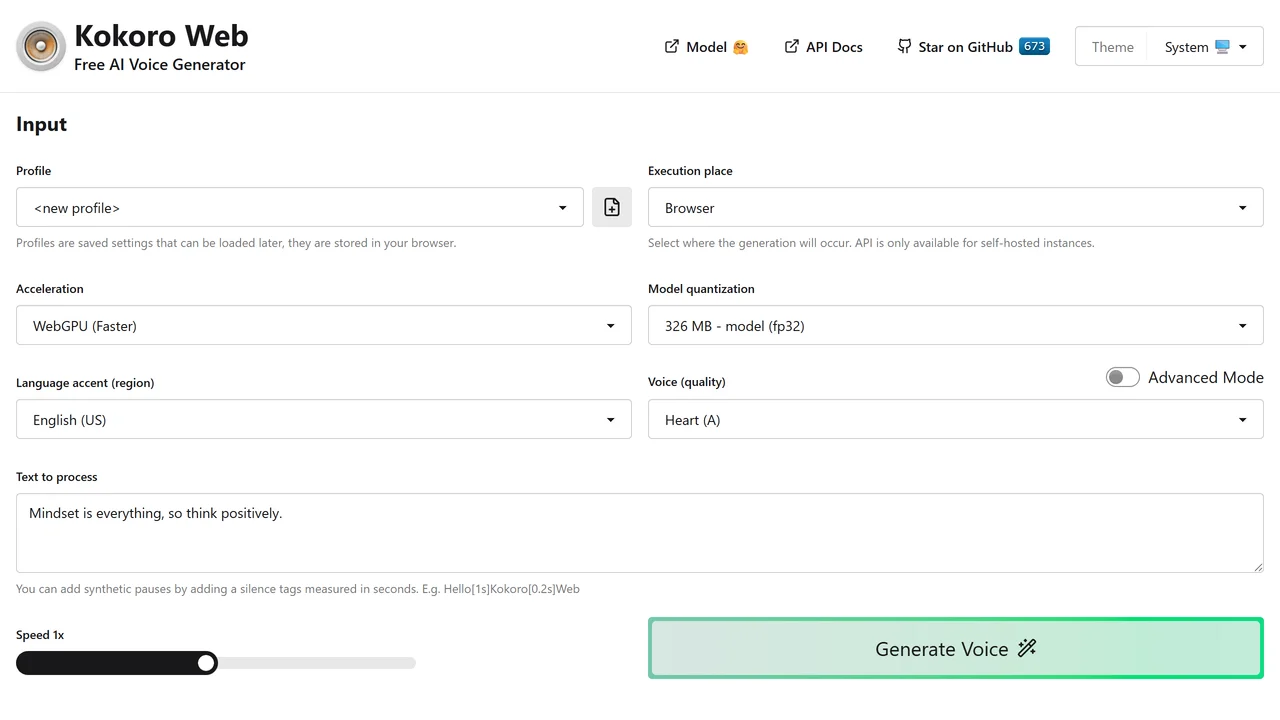This screenshot has height=720, width=1280.
Task: Expand the Acceleration WebGPU dropdown
Action: click(324, 325)
